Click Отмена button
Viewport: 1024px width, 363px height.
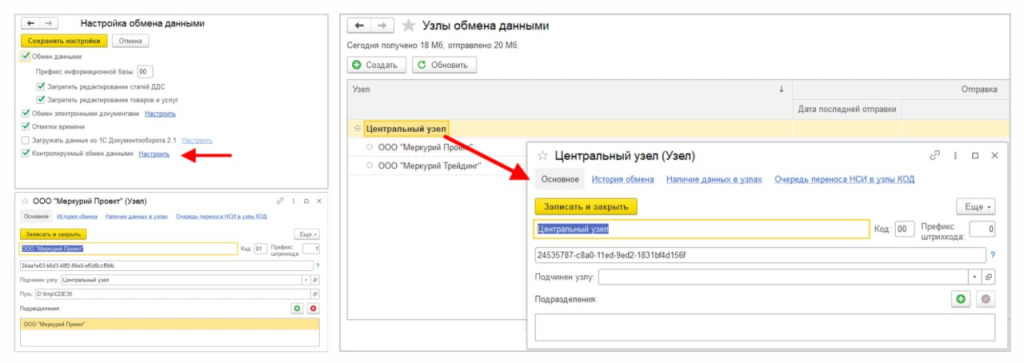pos(131,40)
